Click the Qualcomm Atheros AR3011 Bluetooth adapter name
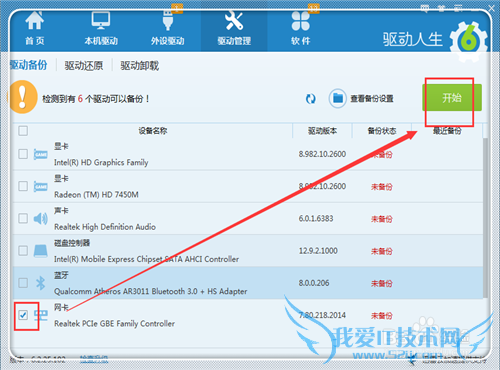The height and width of the screenshot is (370, 500). coord(150,291)
